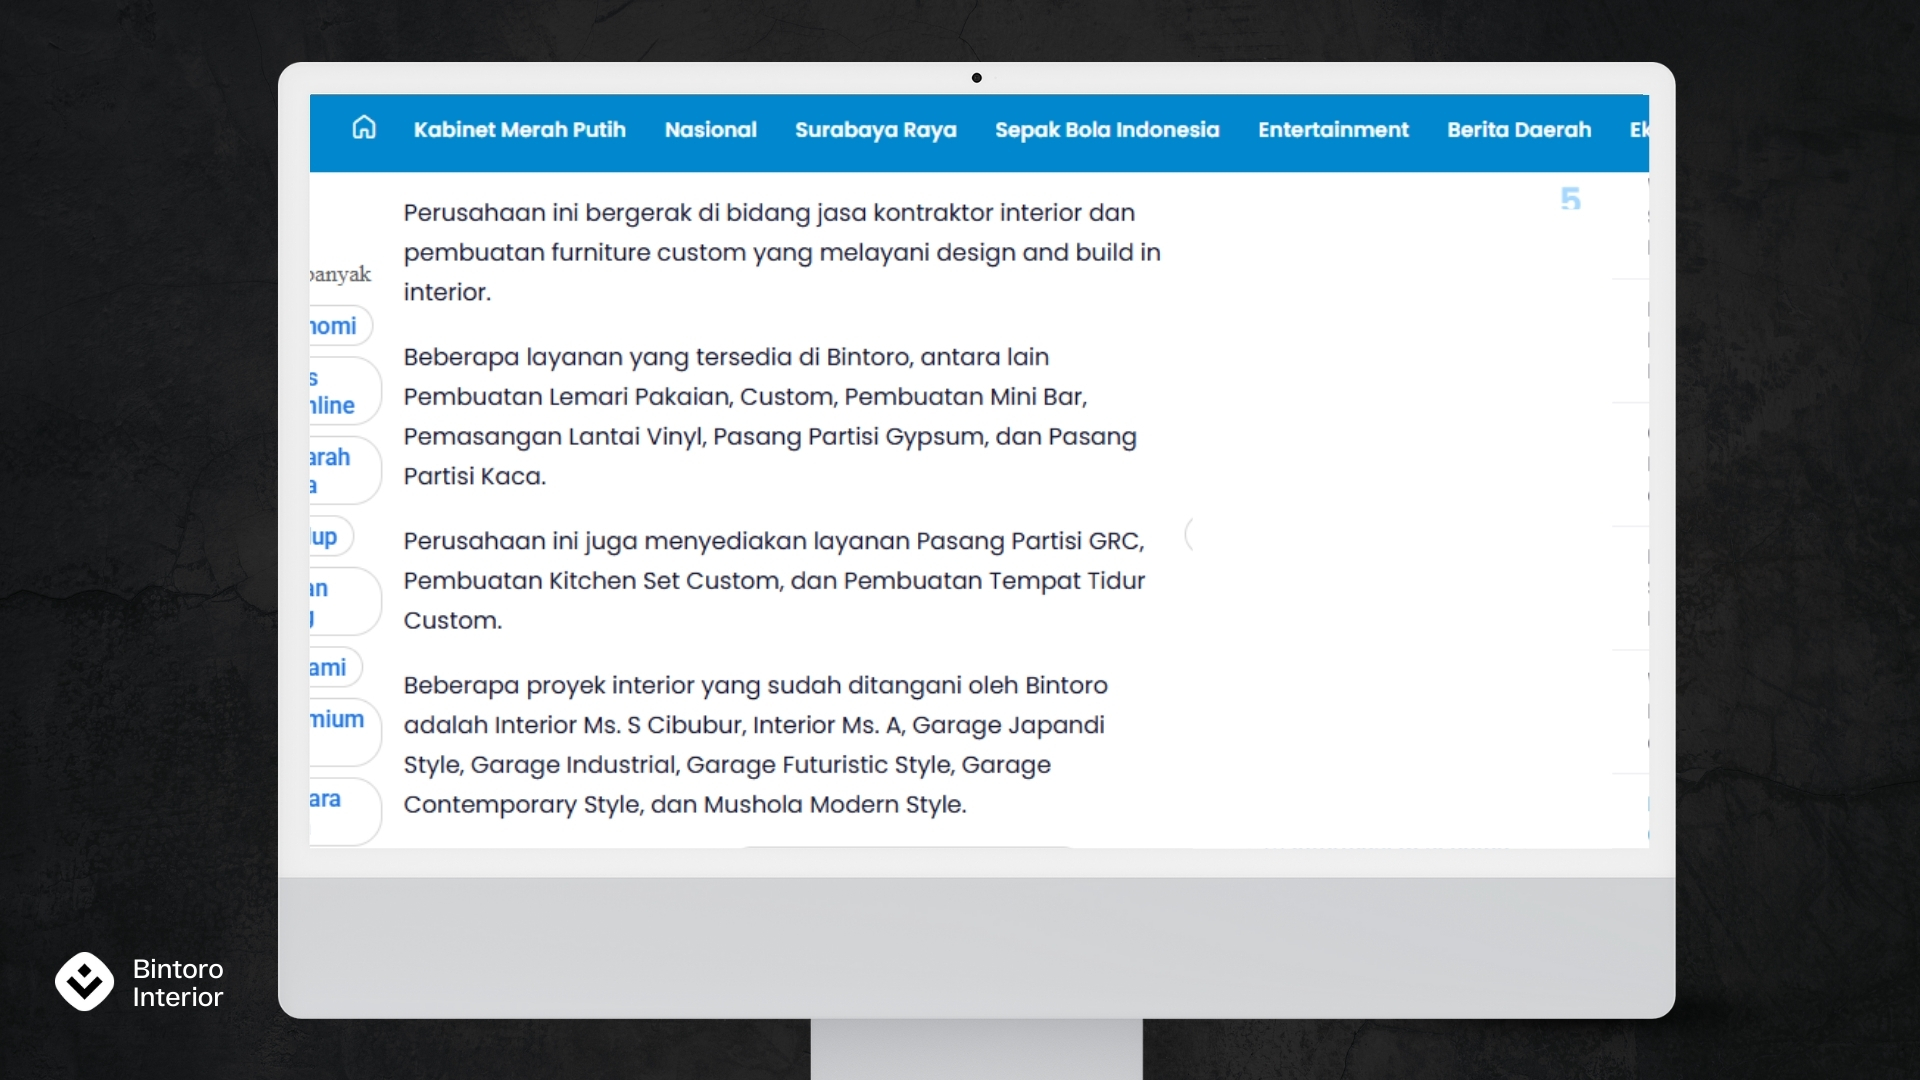Click the faded number 5 indicator

(1570, 199)
